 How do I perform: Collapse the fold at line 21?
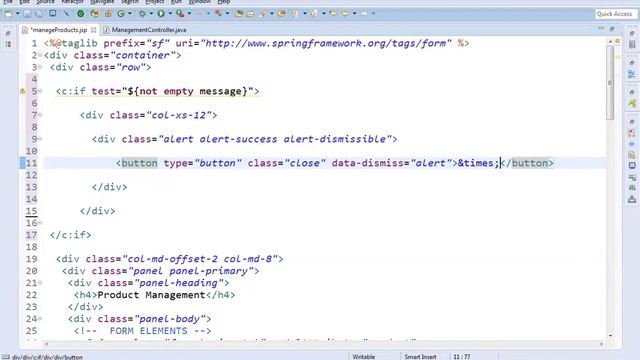(40, 283)
